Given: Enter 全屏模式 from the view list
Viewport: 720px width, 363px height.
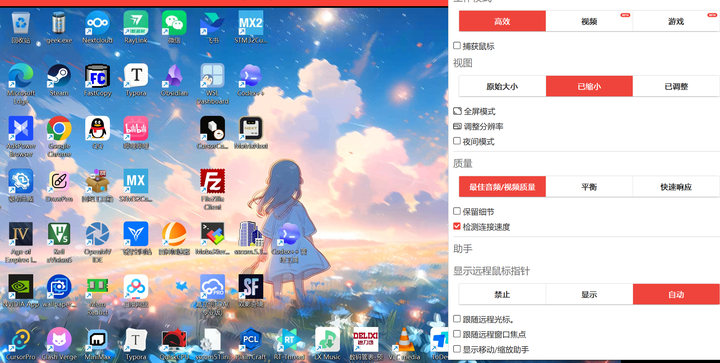Looking at the screenshot, I should pyautogui.click(x=474, y=111).
